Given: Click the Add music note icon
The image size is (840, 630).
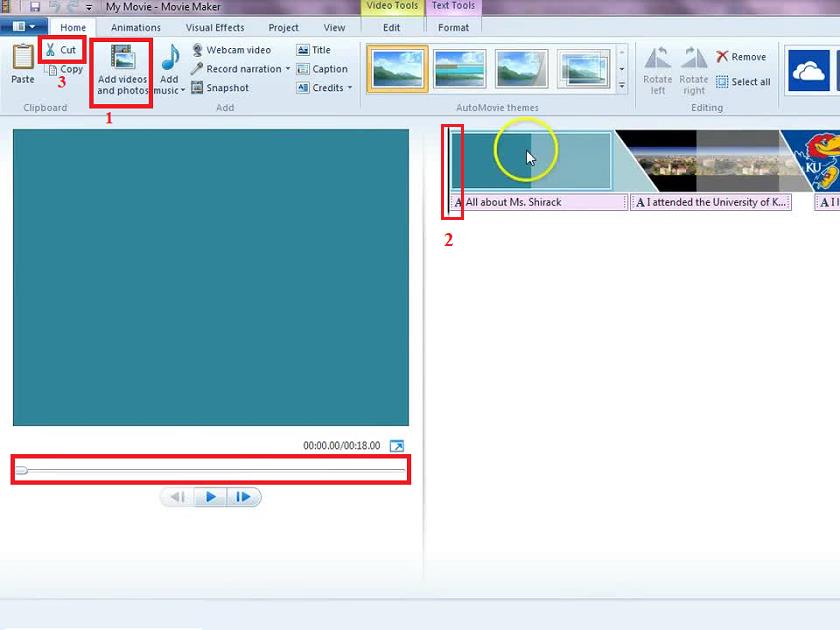Looking at the screenshot, I should (x=170, y=58).
